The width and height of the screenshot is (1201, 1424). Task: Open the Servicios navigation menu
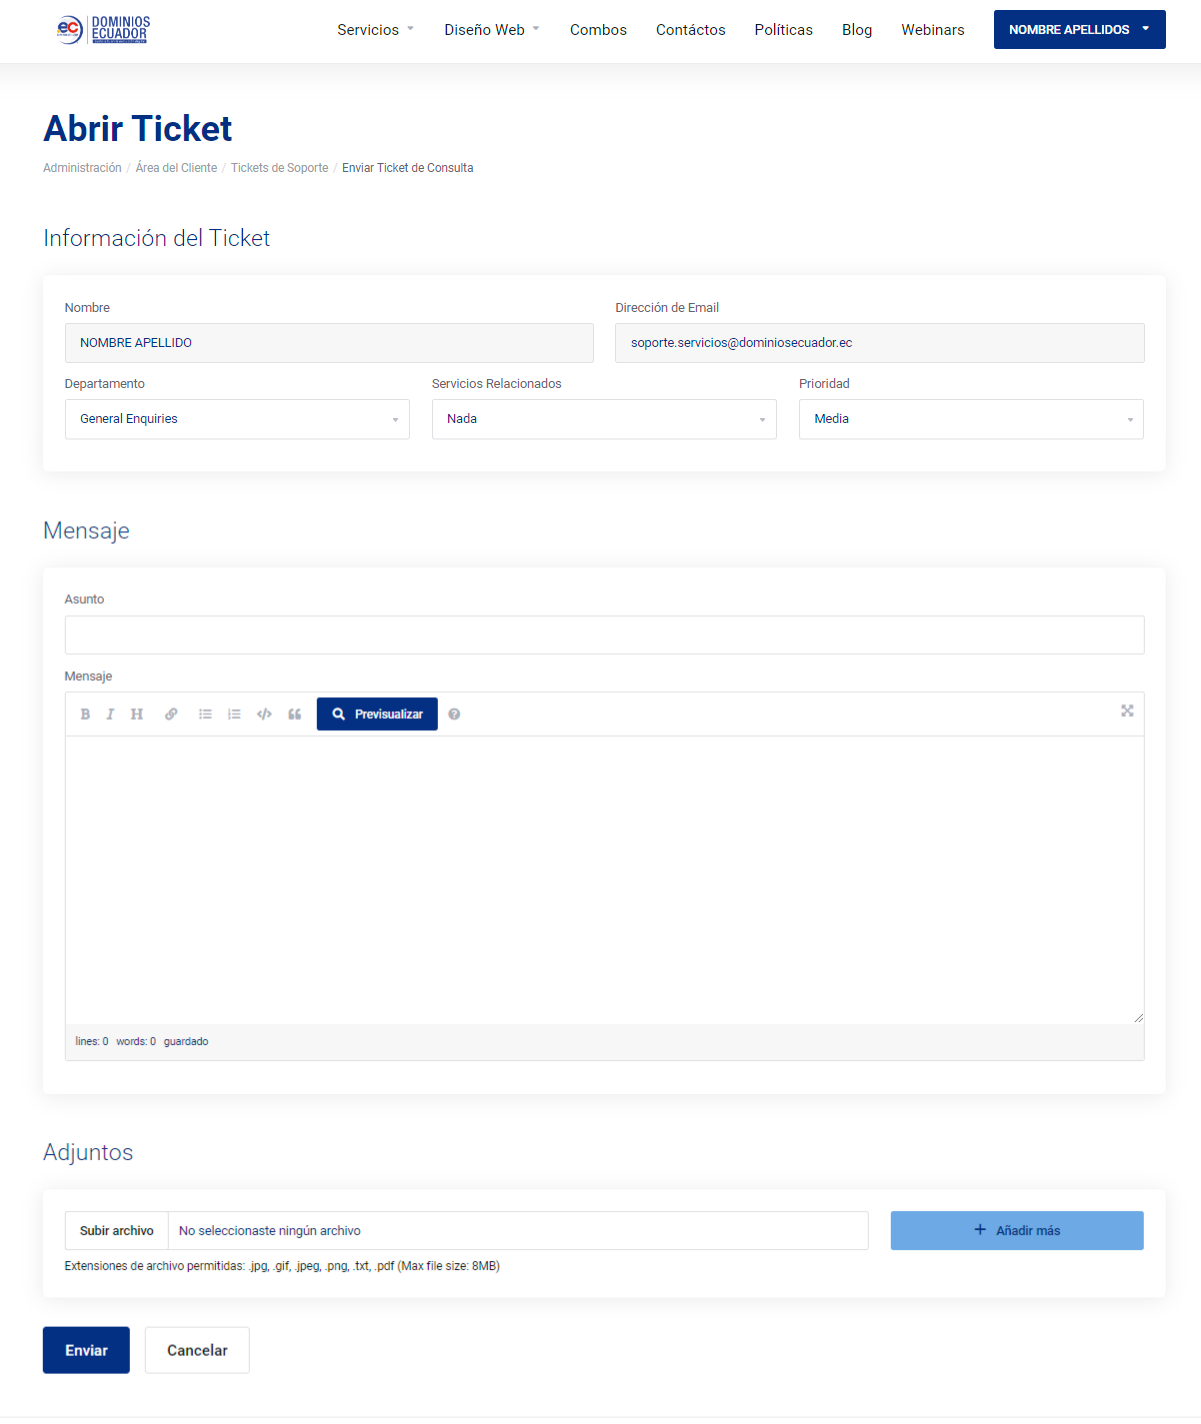[x=375, y=30]
